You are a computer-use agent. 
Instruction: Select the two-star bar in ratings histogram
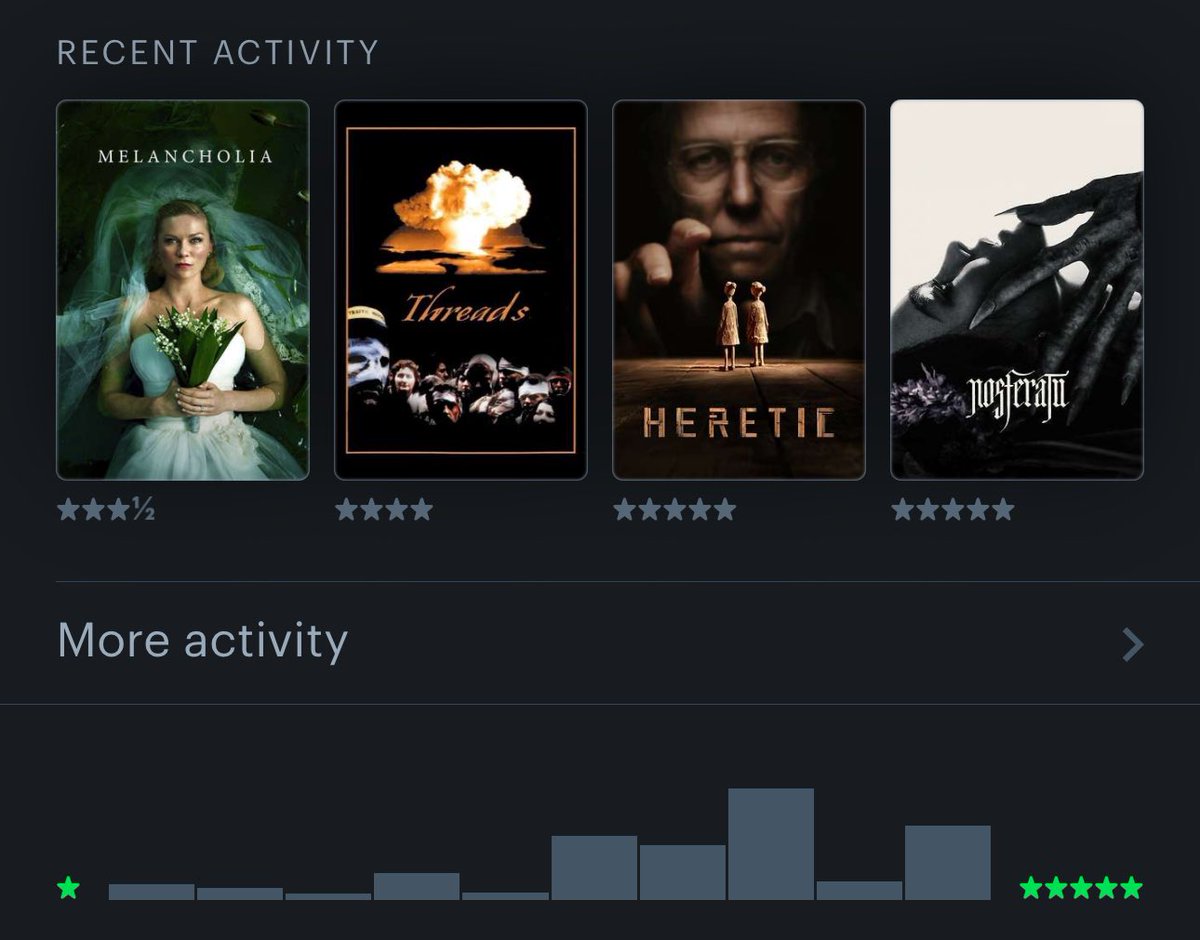tap(417, 887)
